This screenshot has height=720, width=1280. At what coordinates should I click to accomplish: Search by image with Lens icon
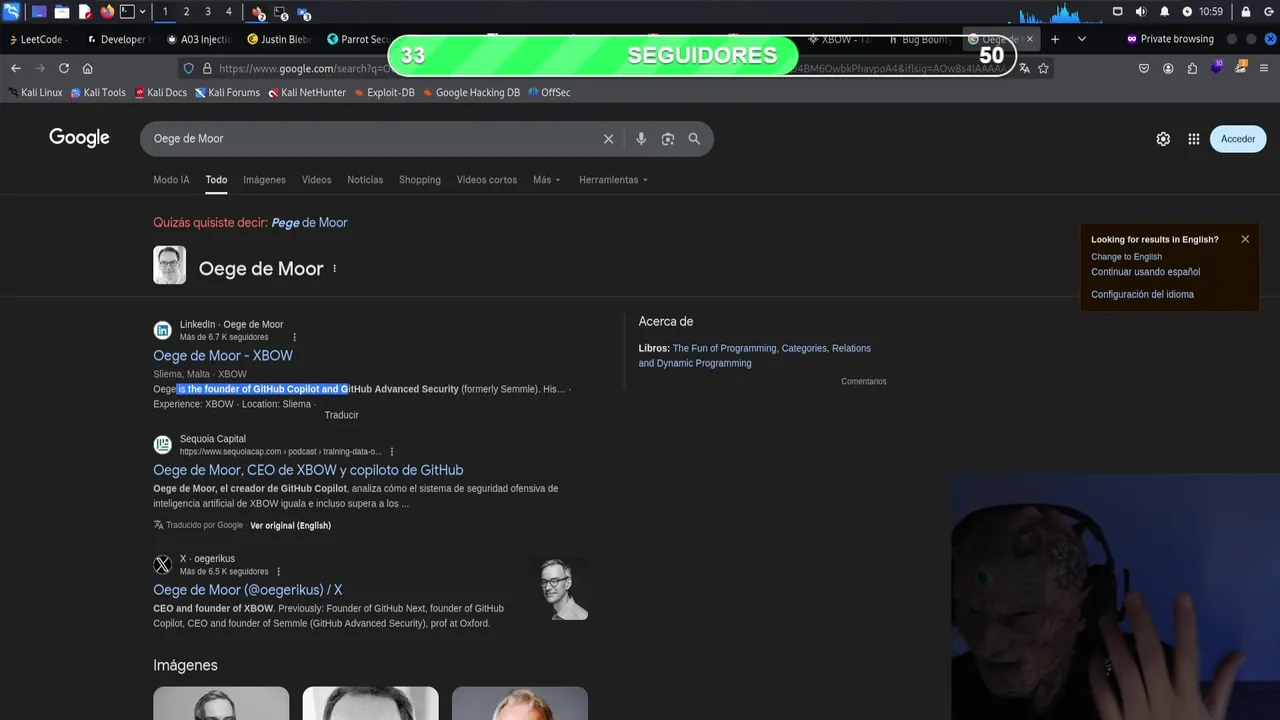coord(668,139)
